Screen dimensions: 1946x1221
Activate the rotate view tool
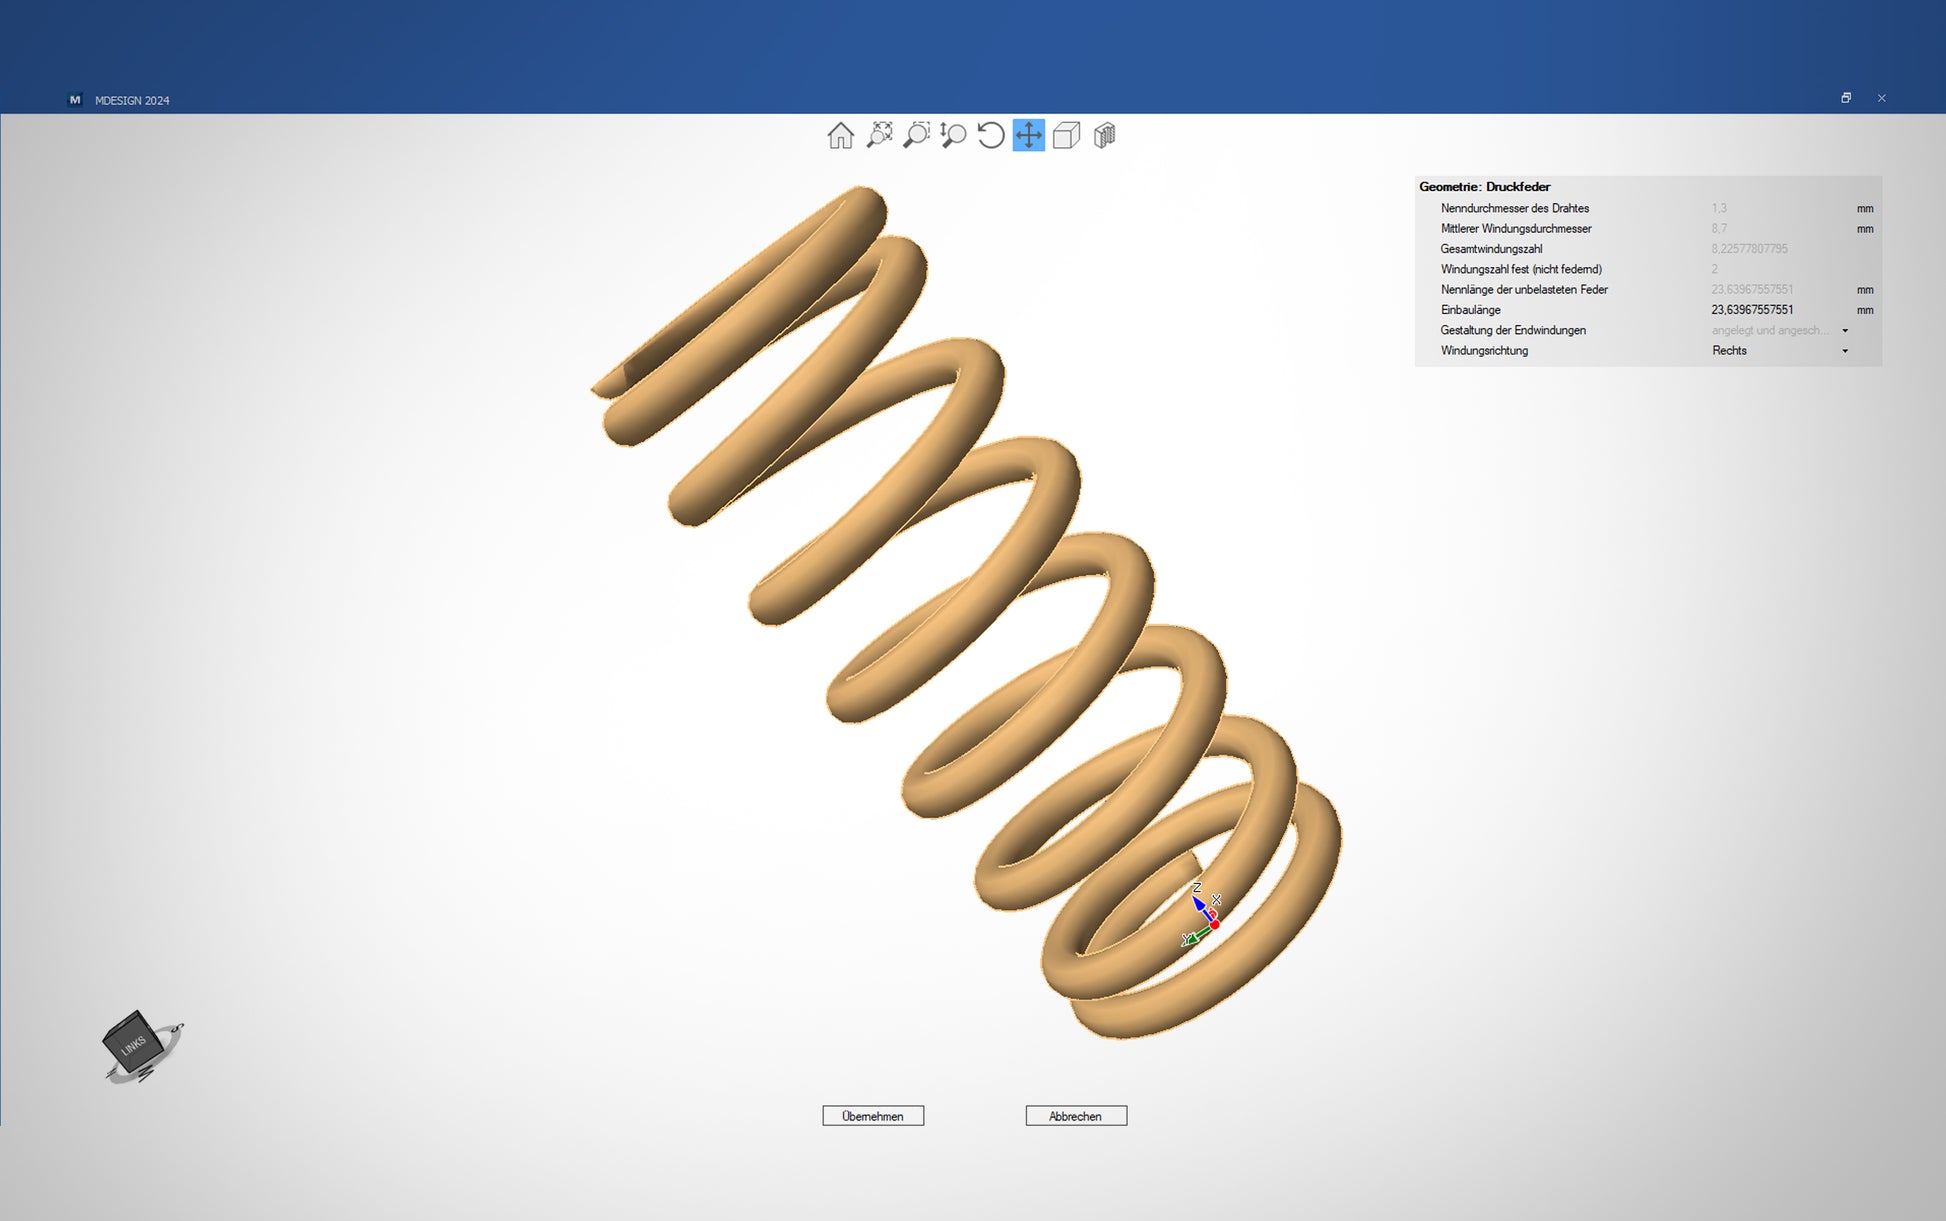991,135
